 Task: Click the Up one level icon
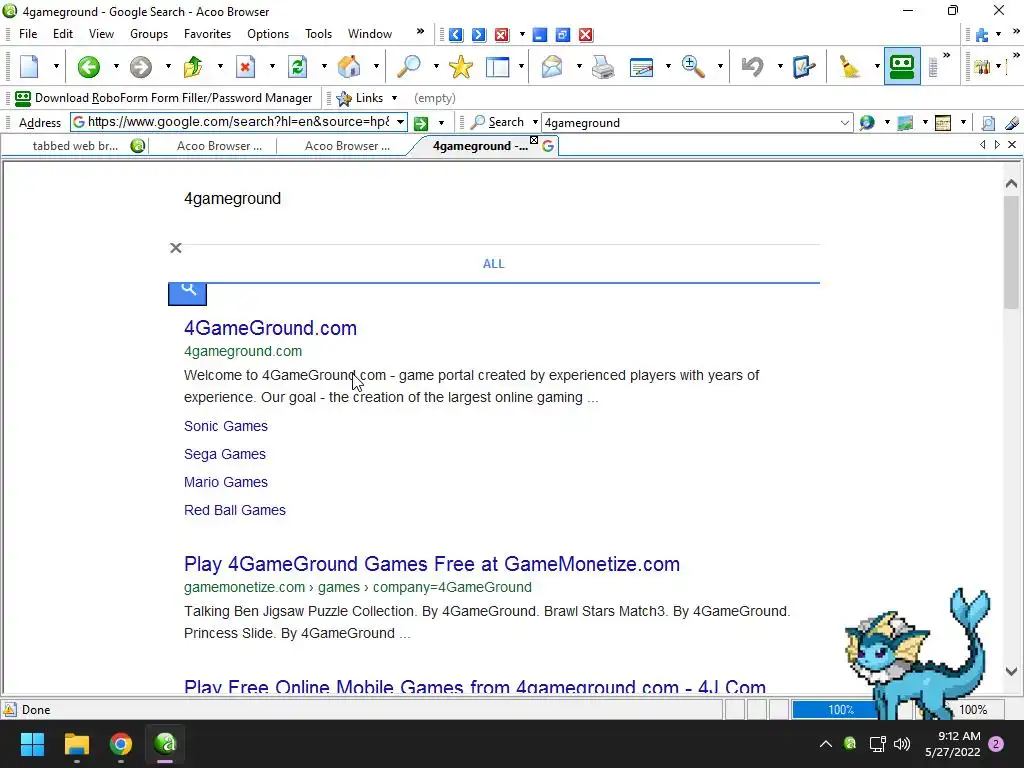pyautogui.click(x=193, y=66)
